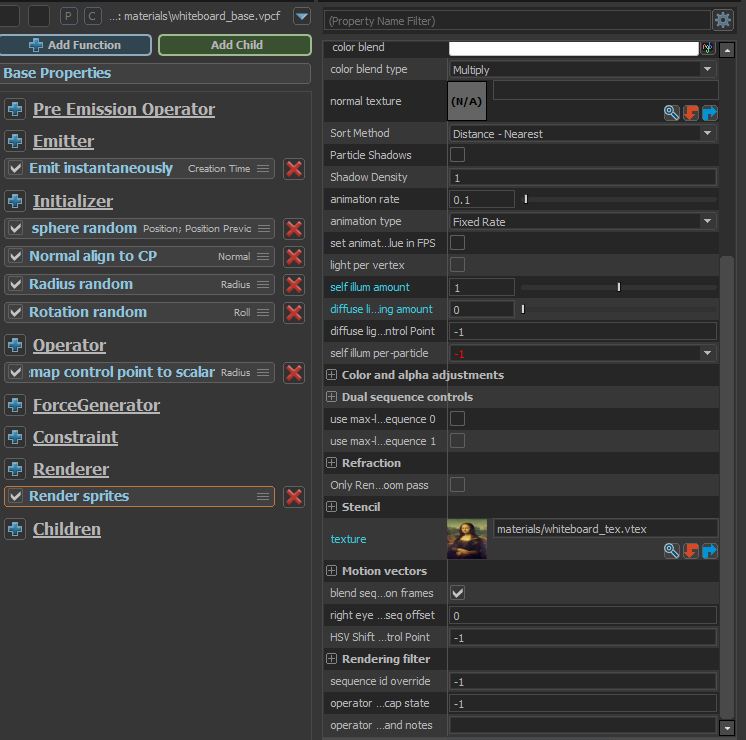Open animation type dropdown

tap(583, 221)
